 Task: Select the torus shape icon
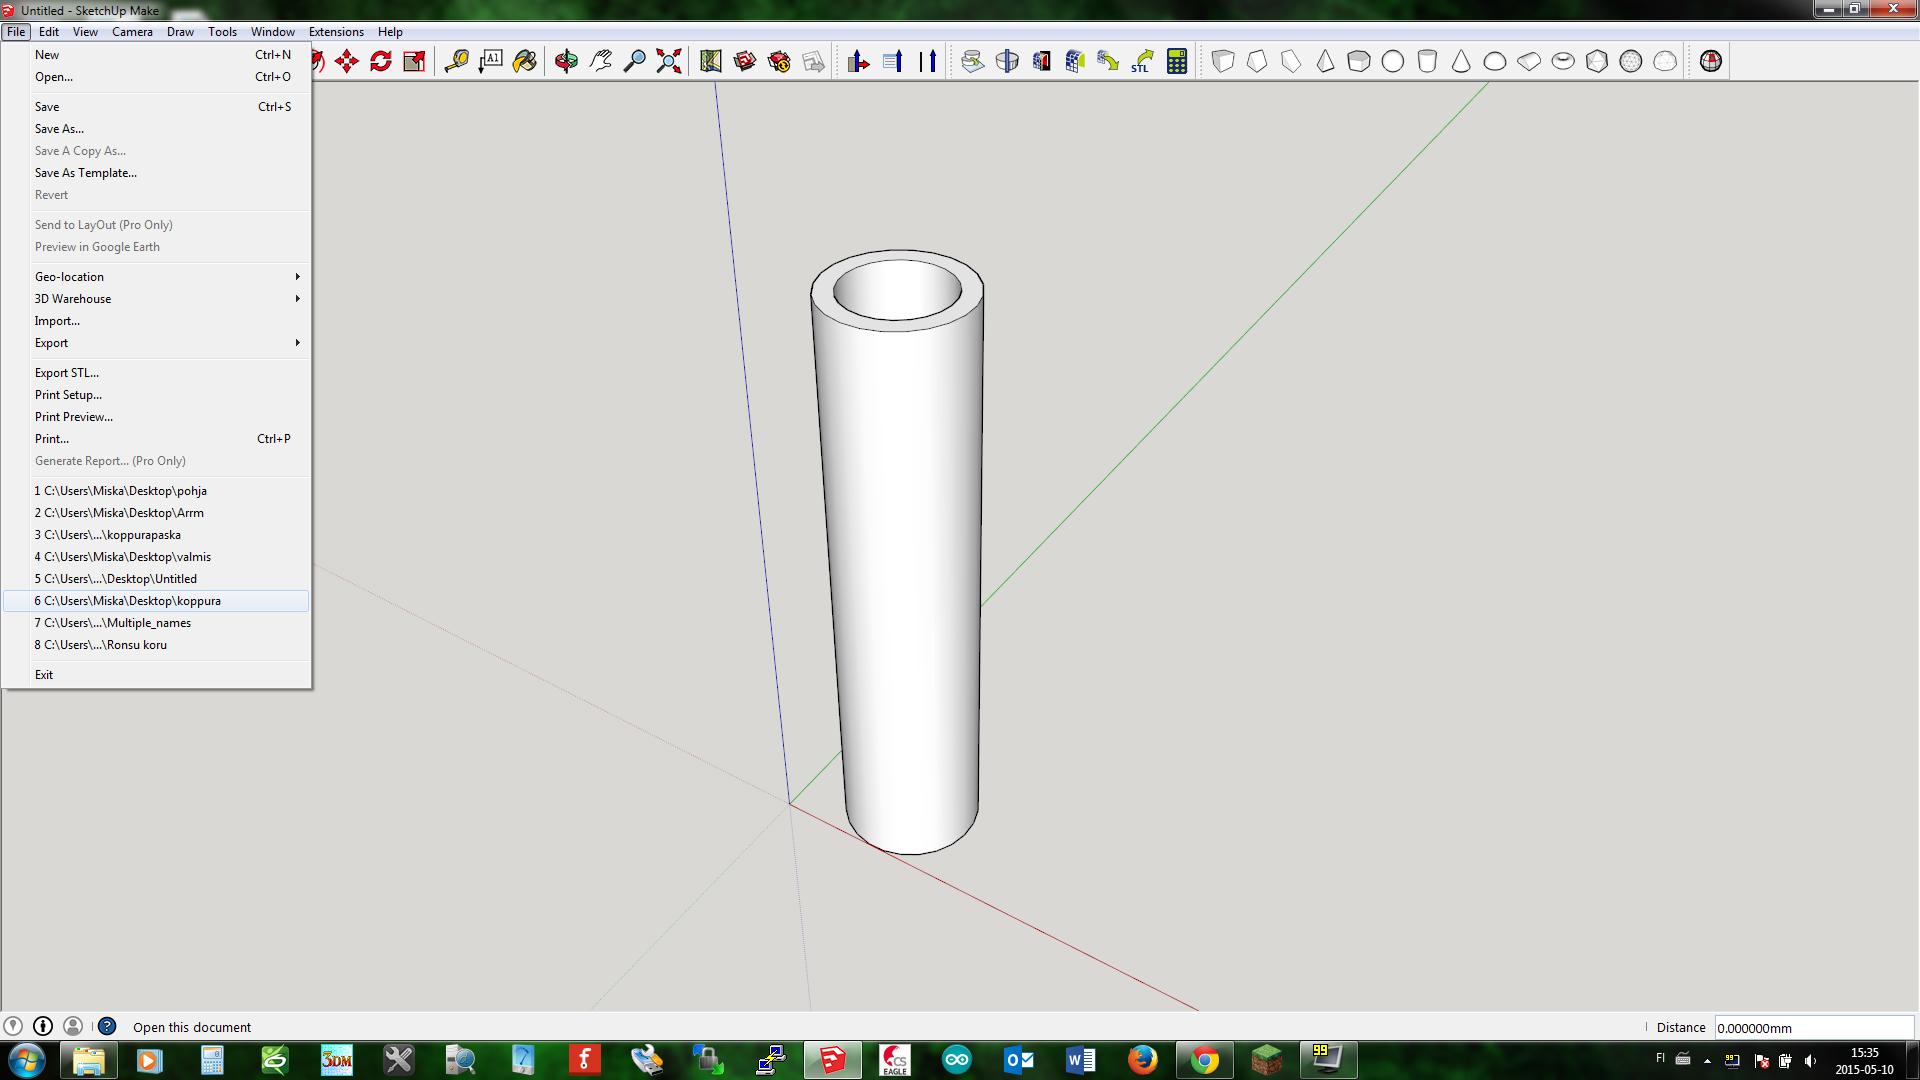pyautogui.click(x=1563, y=61)
